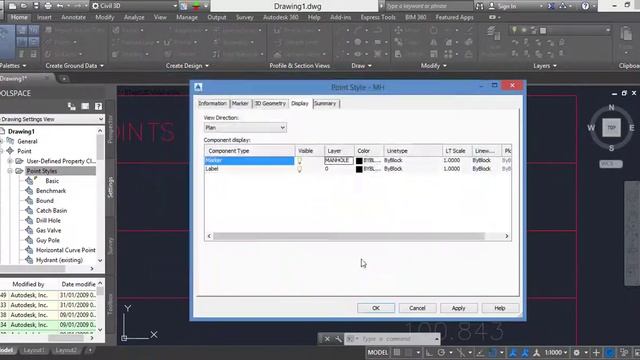This screenshot has width=640, height=360.
Task: Click the Plot printer icon in quick access toolbar
Action: 48,6
